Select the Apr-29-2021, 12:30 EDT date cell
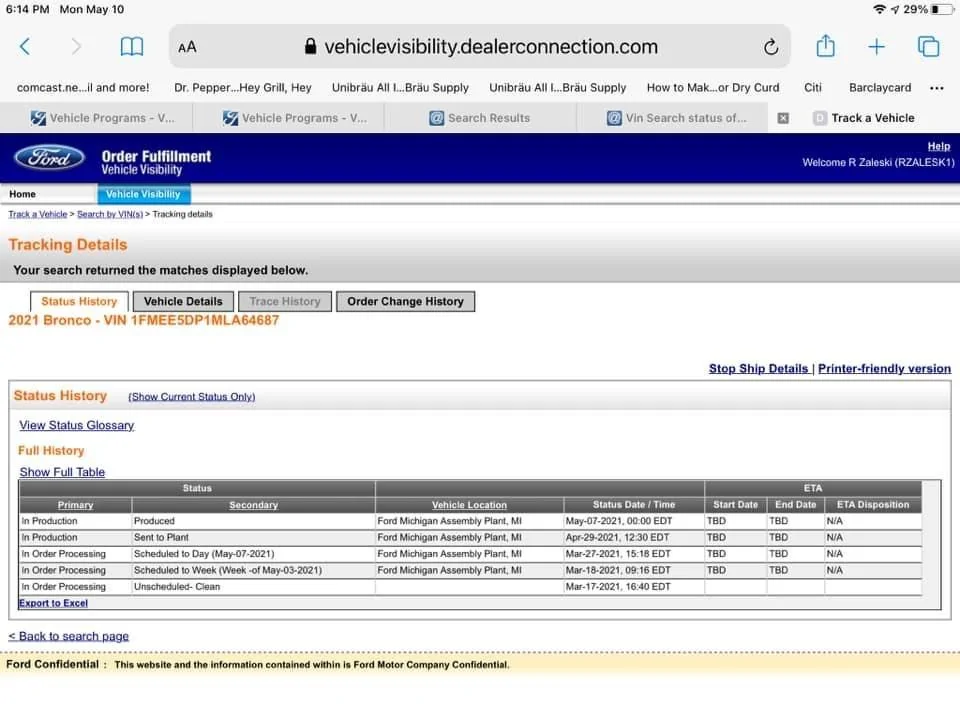The height and width of the screenshot is (720, 960). 633,538
